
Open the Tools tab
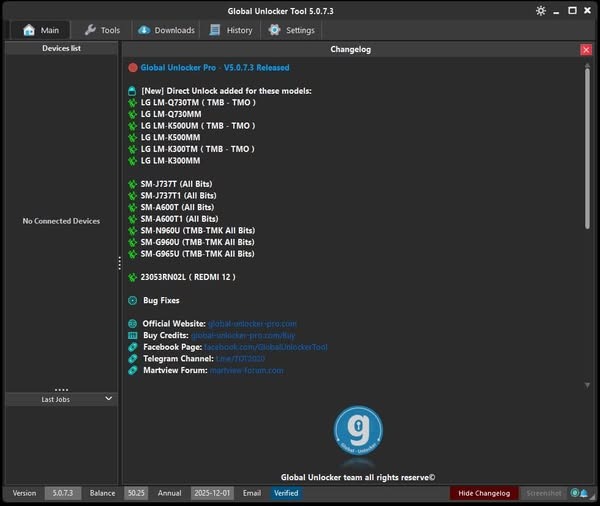click(x=102, y=30)
